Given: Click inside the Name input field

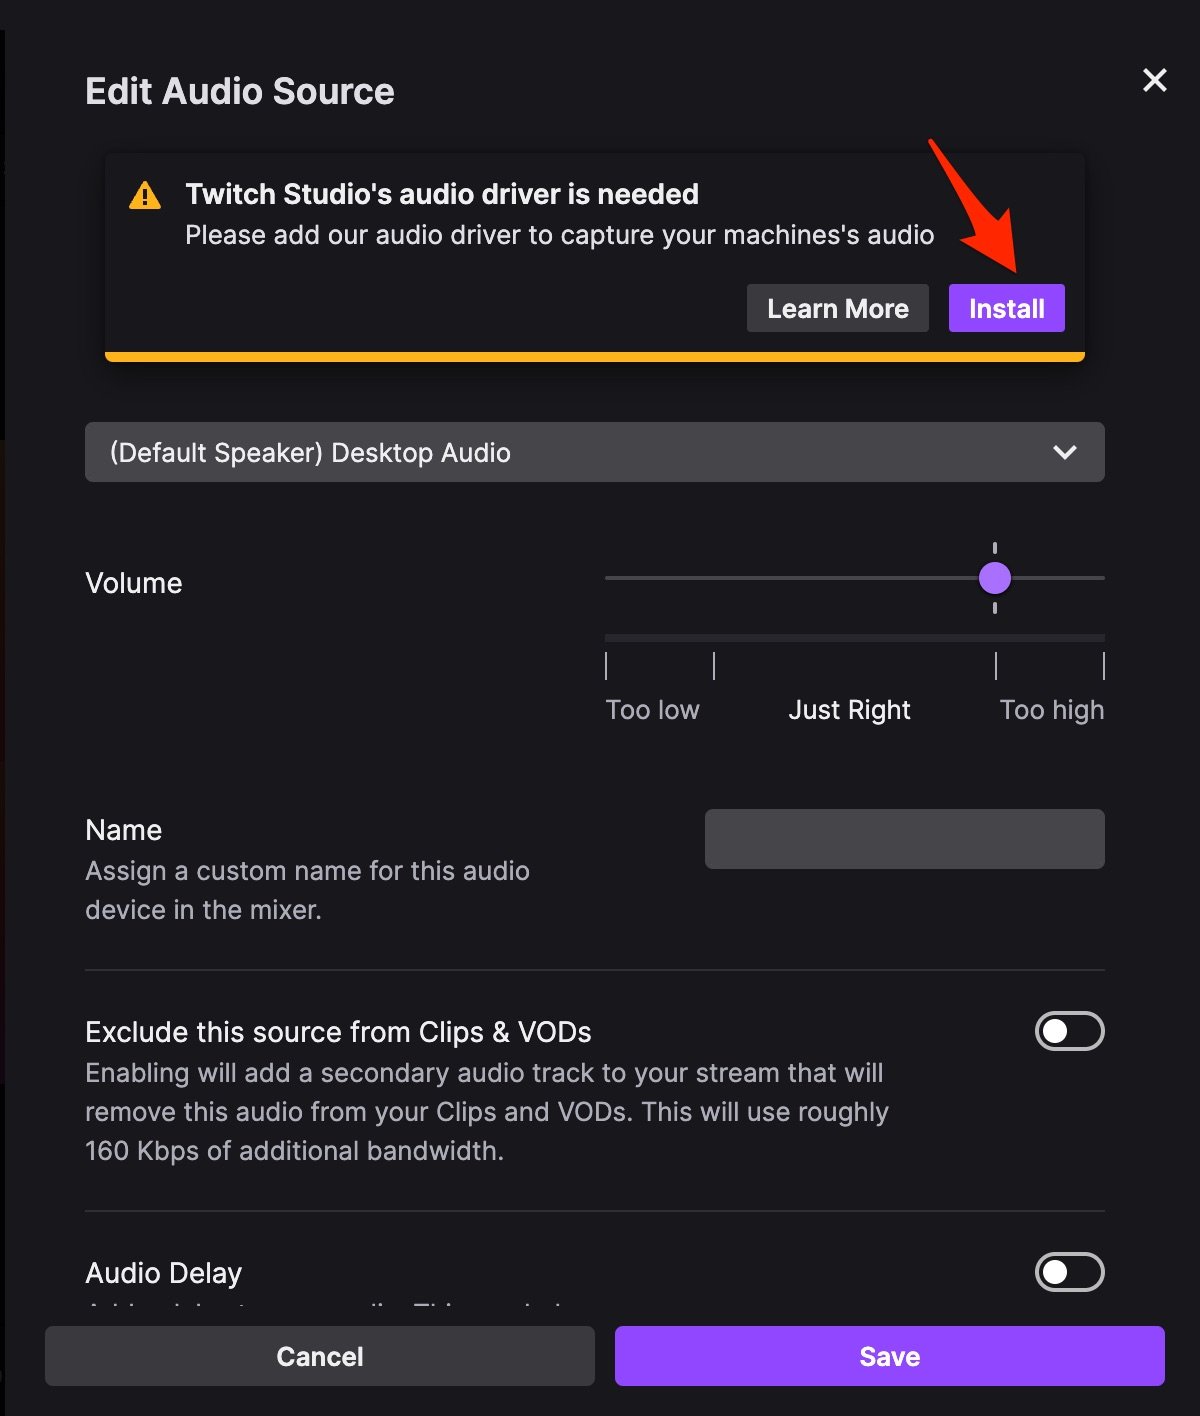Looking at the screenshot, I should point(904,838).
